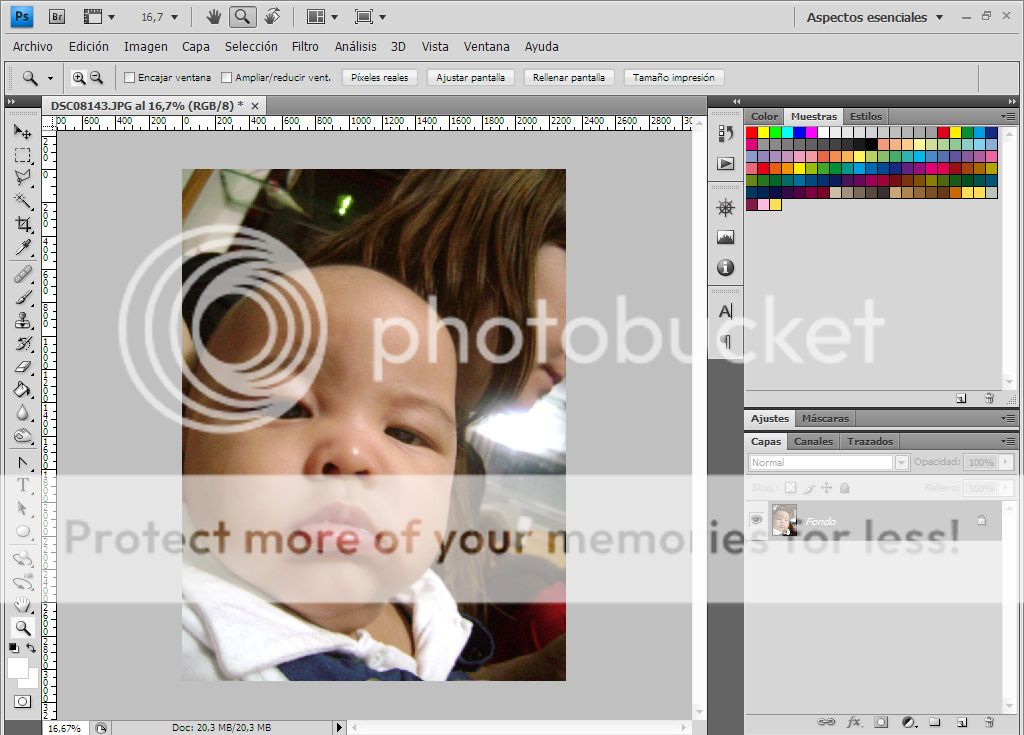Click the Tamaño impresión button
Screen dimensions: 1024x735
point(673,78)
